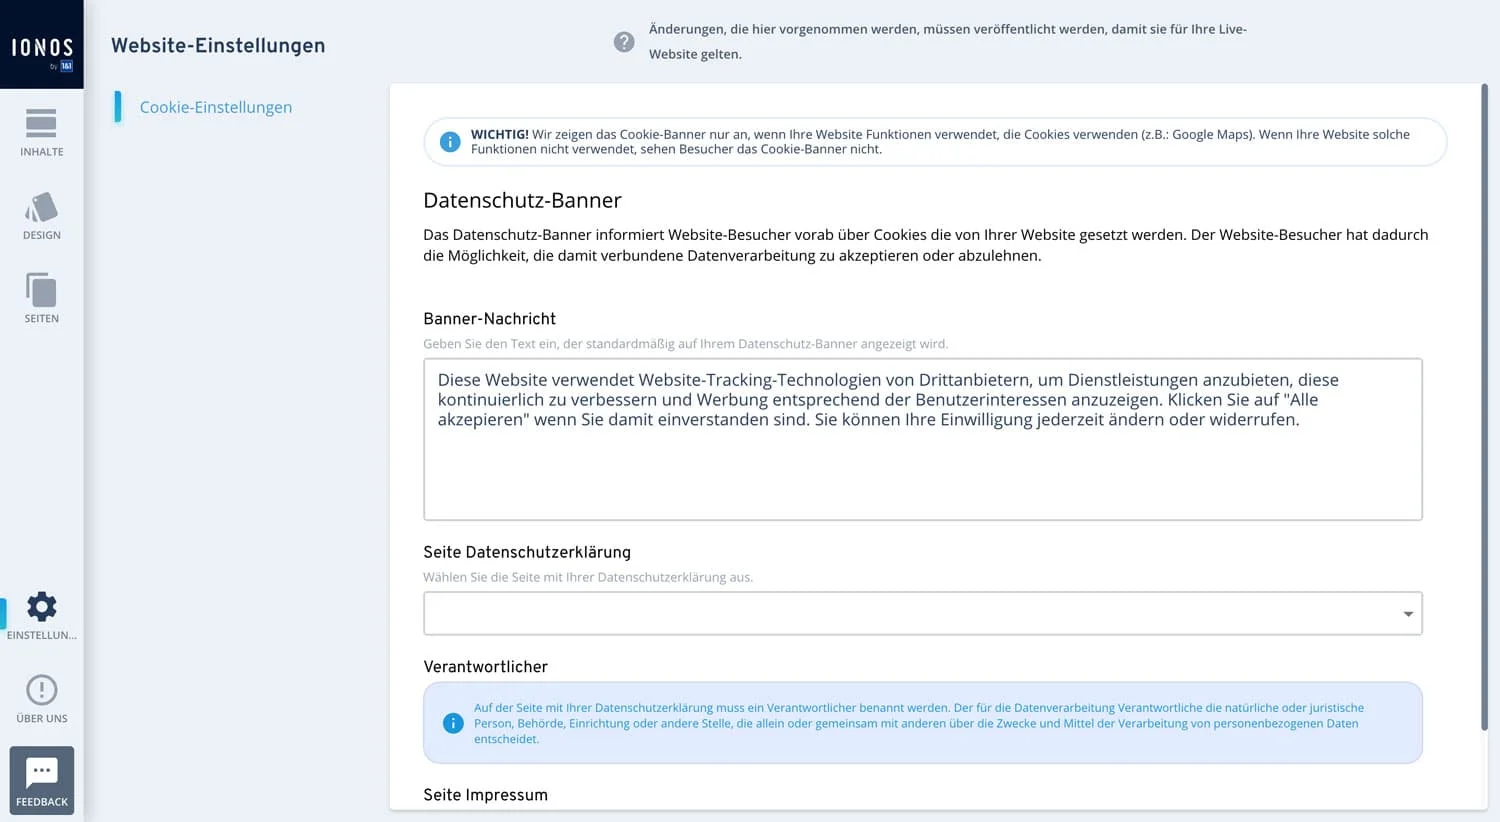The image size is (1500, 822).
Task: Click the info icon in the WICHTIG banner
Action: coord(450,141)
